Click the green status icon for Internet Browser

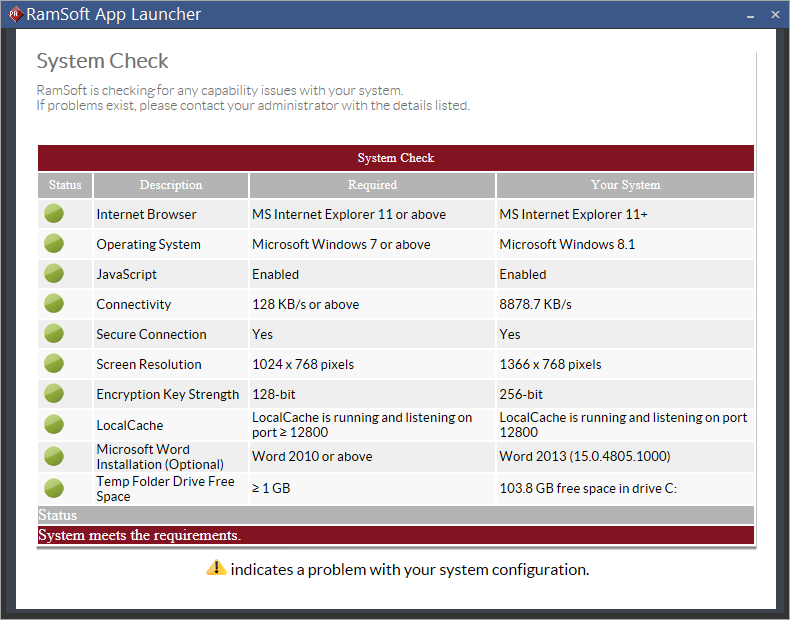[x=54, y=213]
